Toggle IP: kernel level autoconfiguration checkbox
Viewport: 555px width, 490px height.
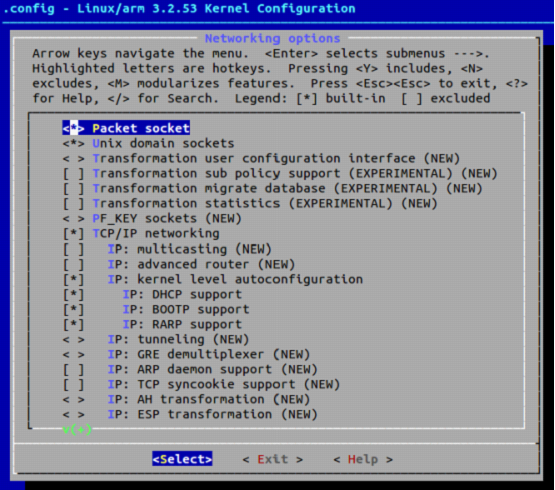pyautogui.click(x=74, y=279)
